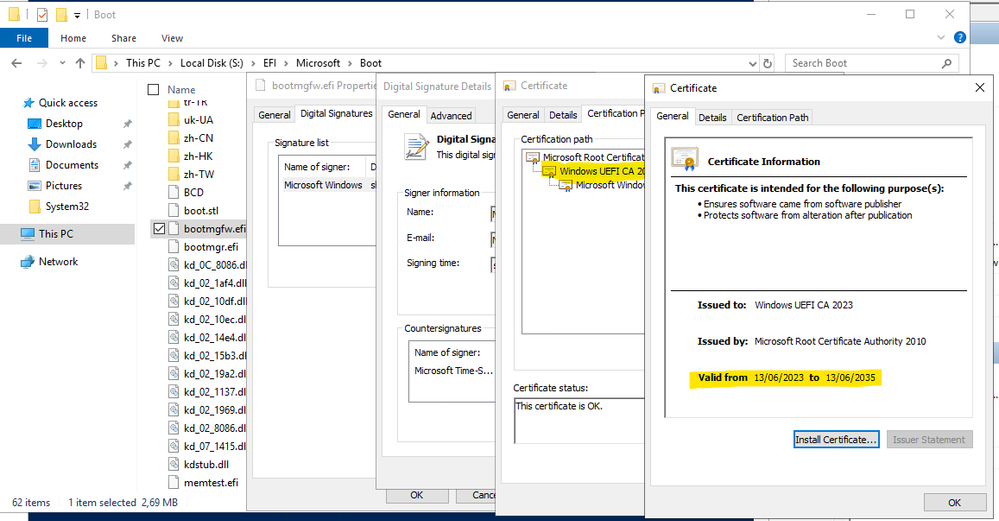This screenshot has height=521, width=999.
Task: Refresh the Boot folder view
Action: (768, 63)
